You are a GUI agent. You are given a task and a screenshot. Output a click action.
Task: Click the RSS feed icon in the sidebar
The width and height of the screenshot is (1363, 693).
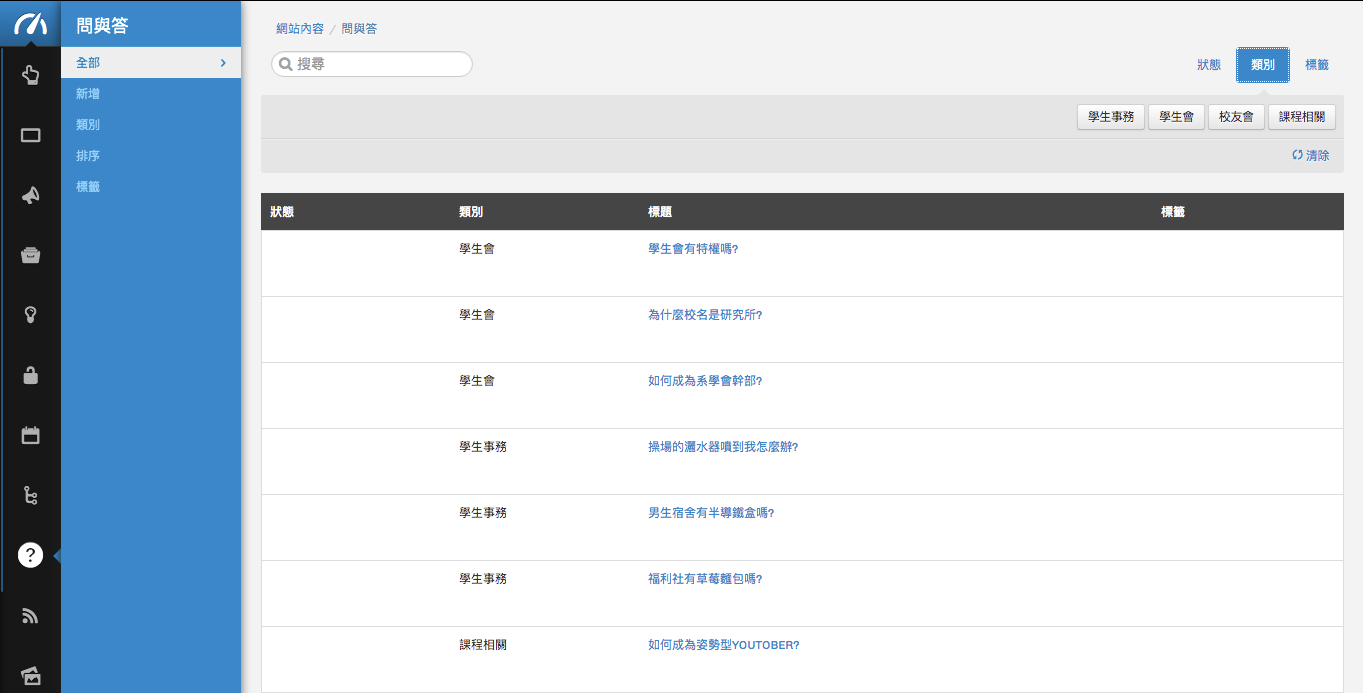tap(30, 615)
